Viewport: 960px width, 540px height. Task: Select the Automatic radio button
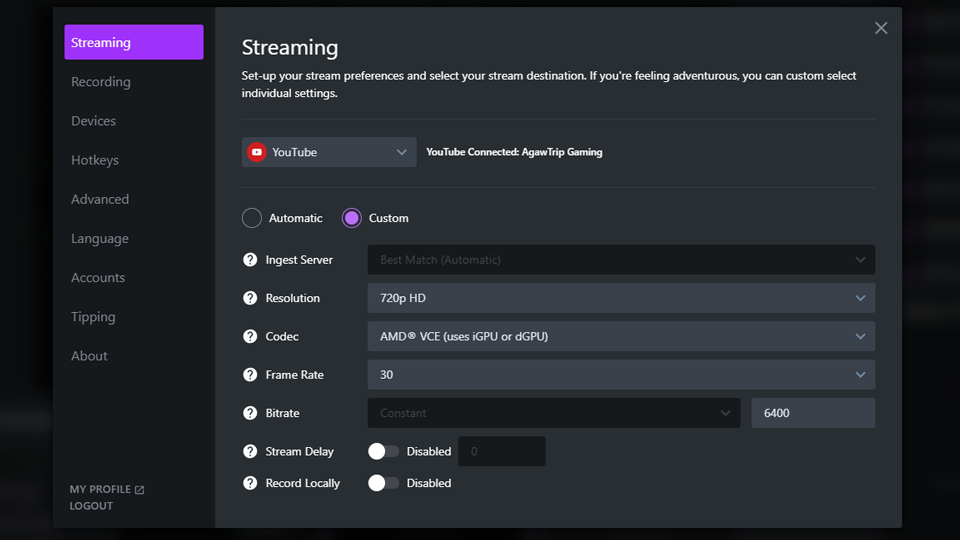pyautogui.click(x=252, y=218)
